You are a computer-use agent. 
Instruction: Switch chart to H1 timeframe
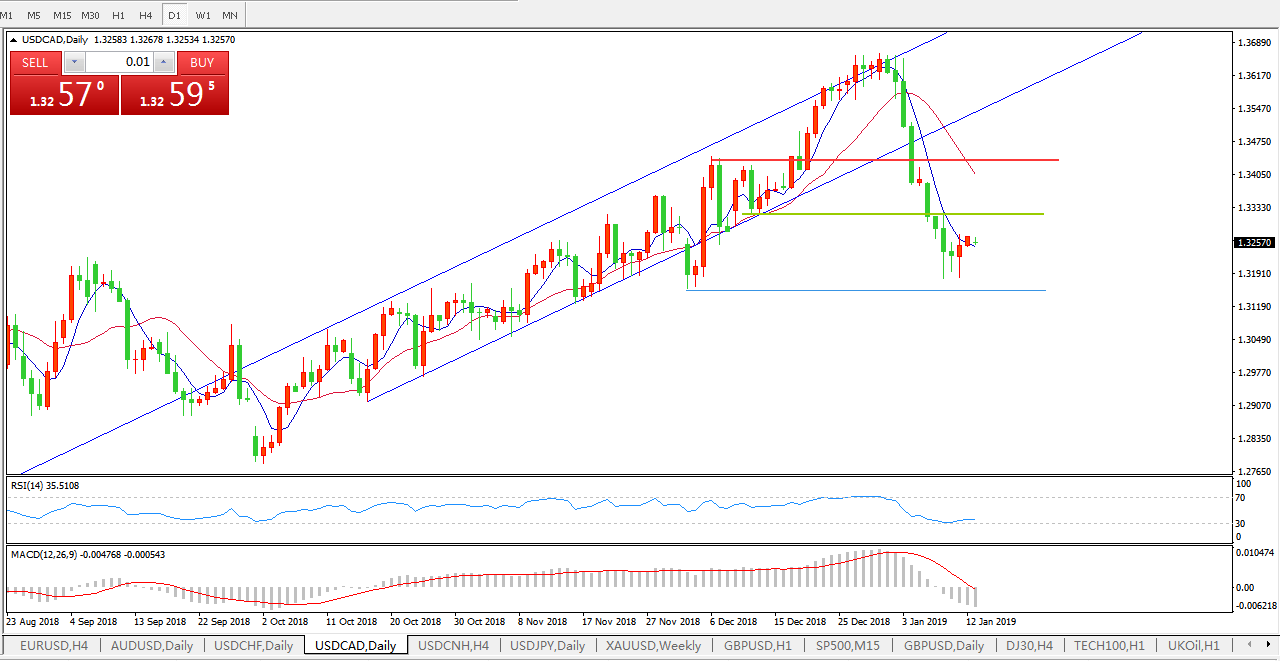pos(118,15)
